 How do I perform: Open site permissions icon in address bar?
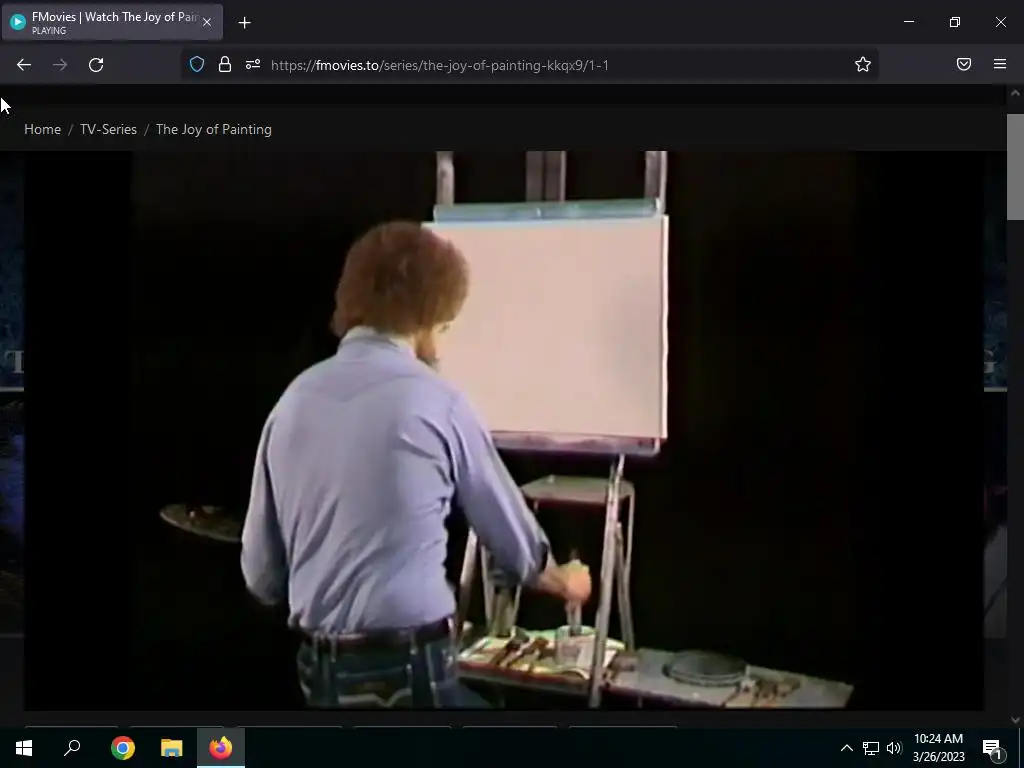[x=253, y=64]
